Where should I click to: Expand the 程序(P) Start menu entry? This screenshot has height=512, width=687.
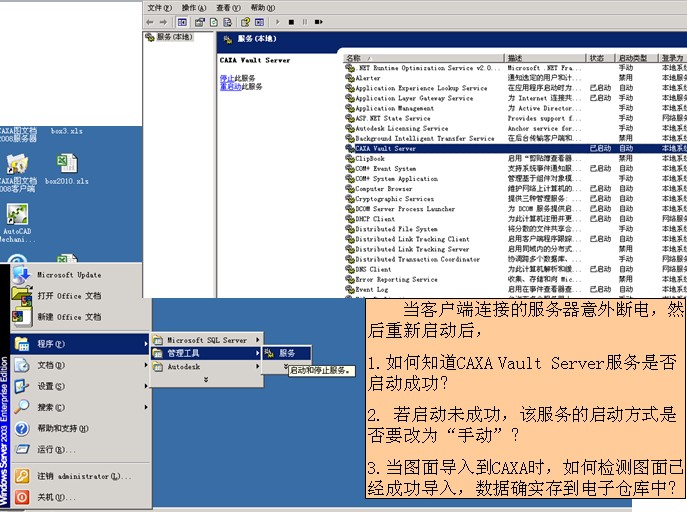click(80, 344)
